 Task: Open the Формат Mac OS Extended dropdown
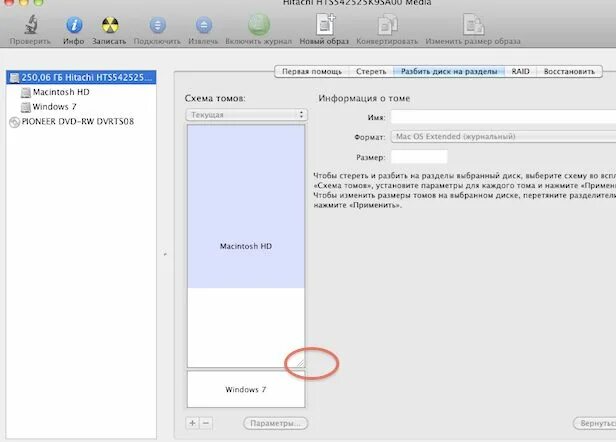point(503,136)
